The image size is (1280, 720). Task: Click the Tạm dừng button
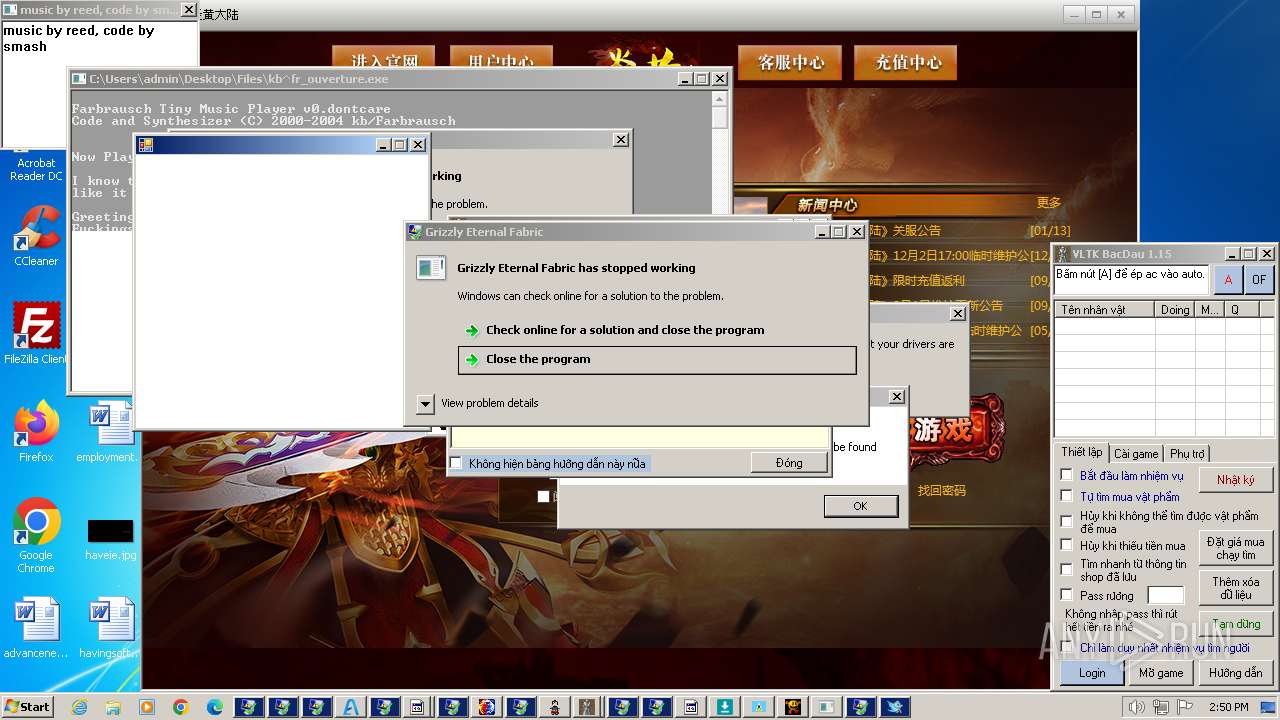click(1236, 624)
